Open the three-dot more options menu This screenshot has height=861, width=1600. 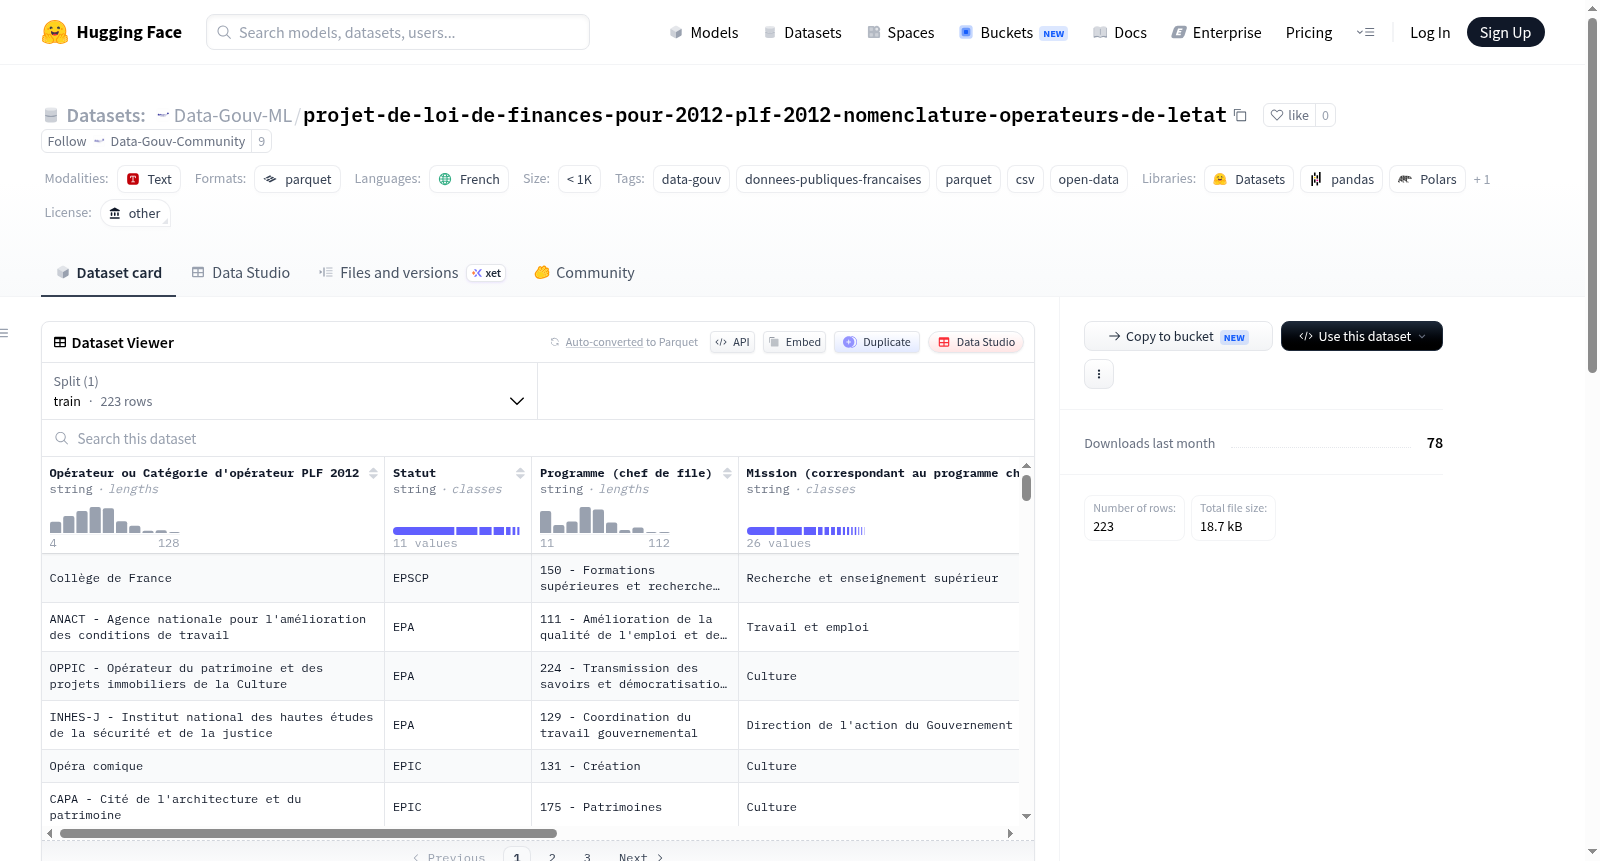1099,374
